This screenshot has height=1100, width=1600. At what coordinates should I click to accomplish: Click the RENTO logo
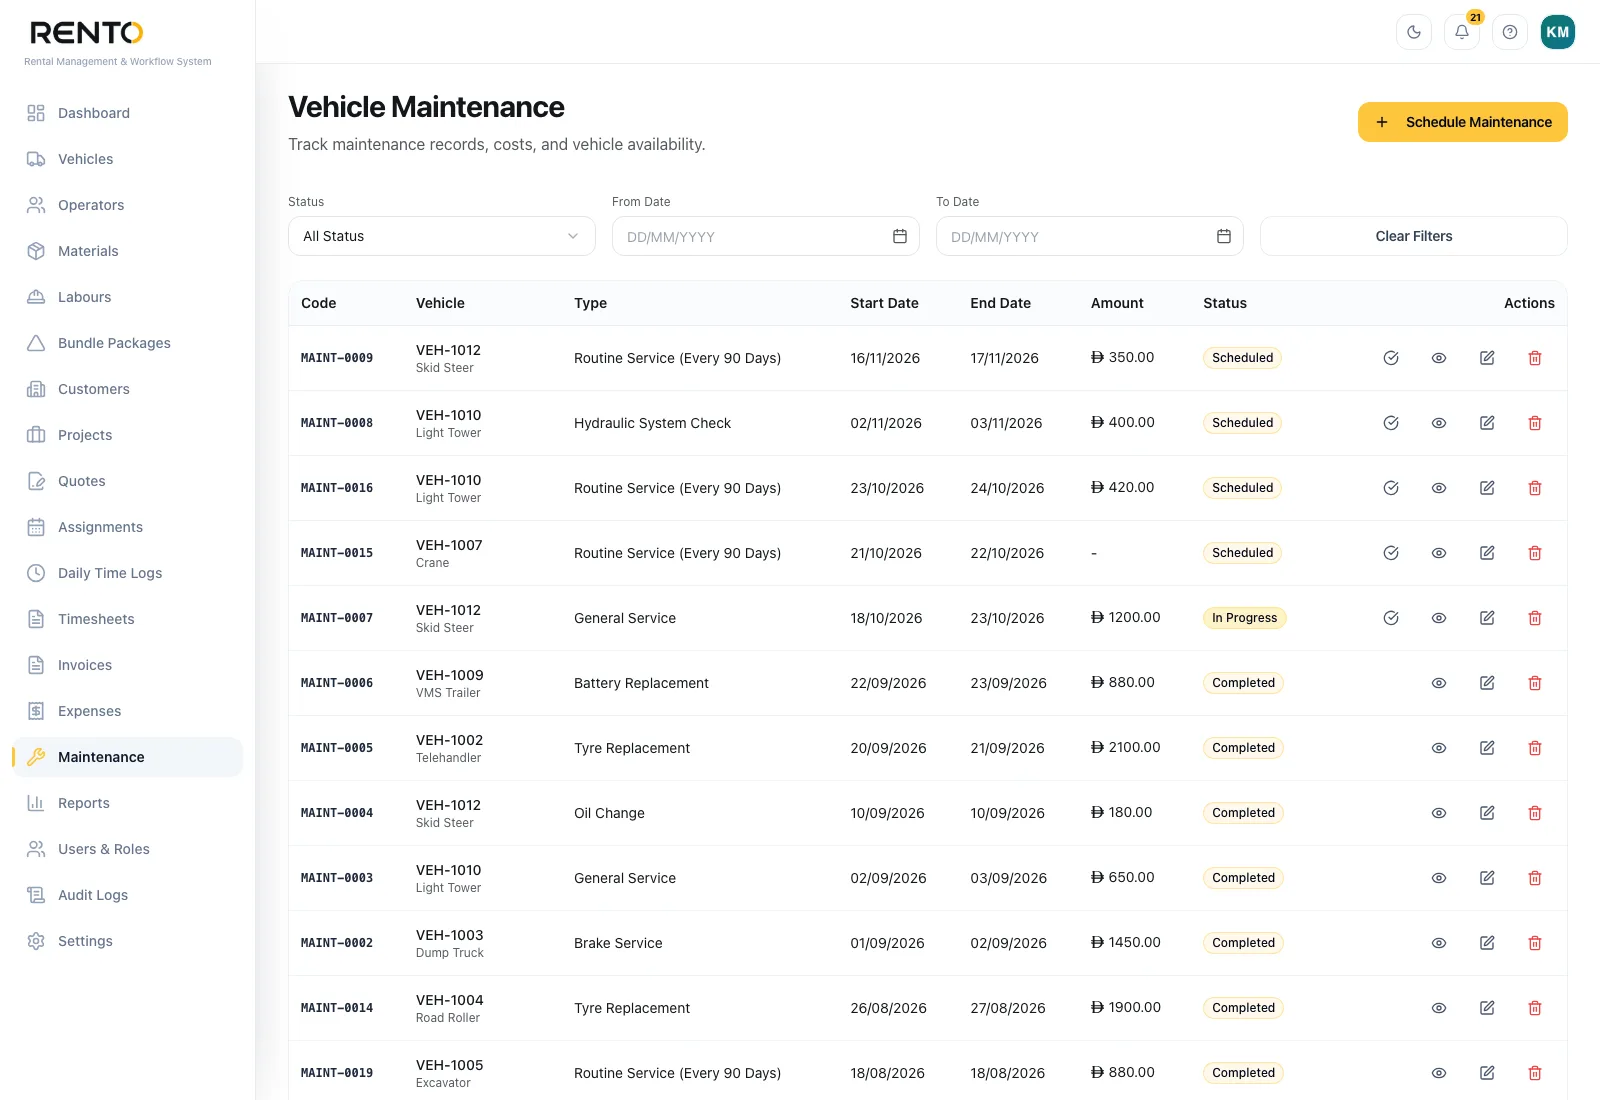[87, 33]
